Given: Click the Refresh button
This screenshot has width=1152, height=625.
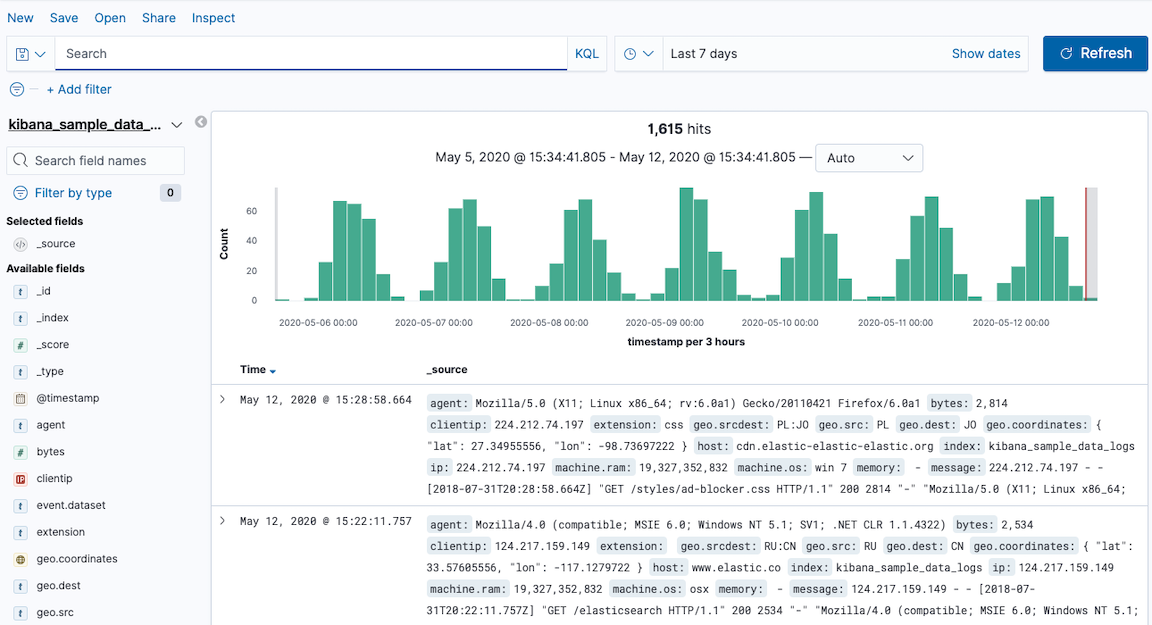Looking at the screenshot, I should (1095, 54).
